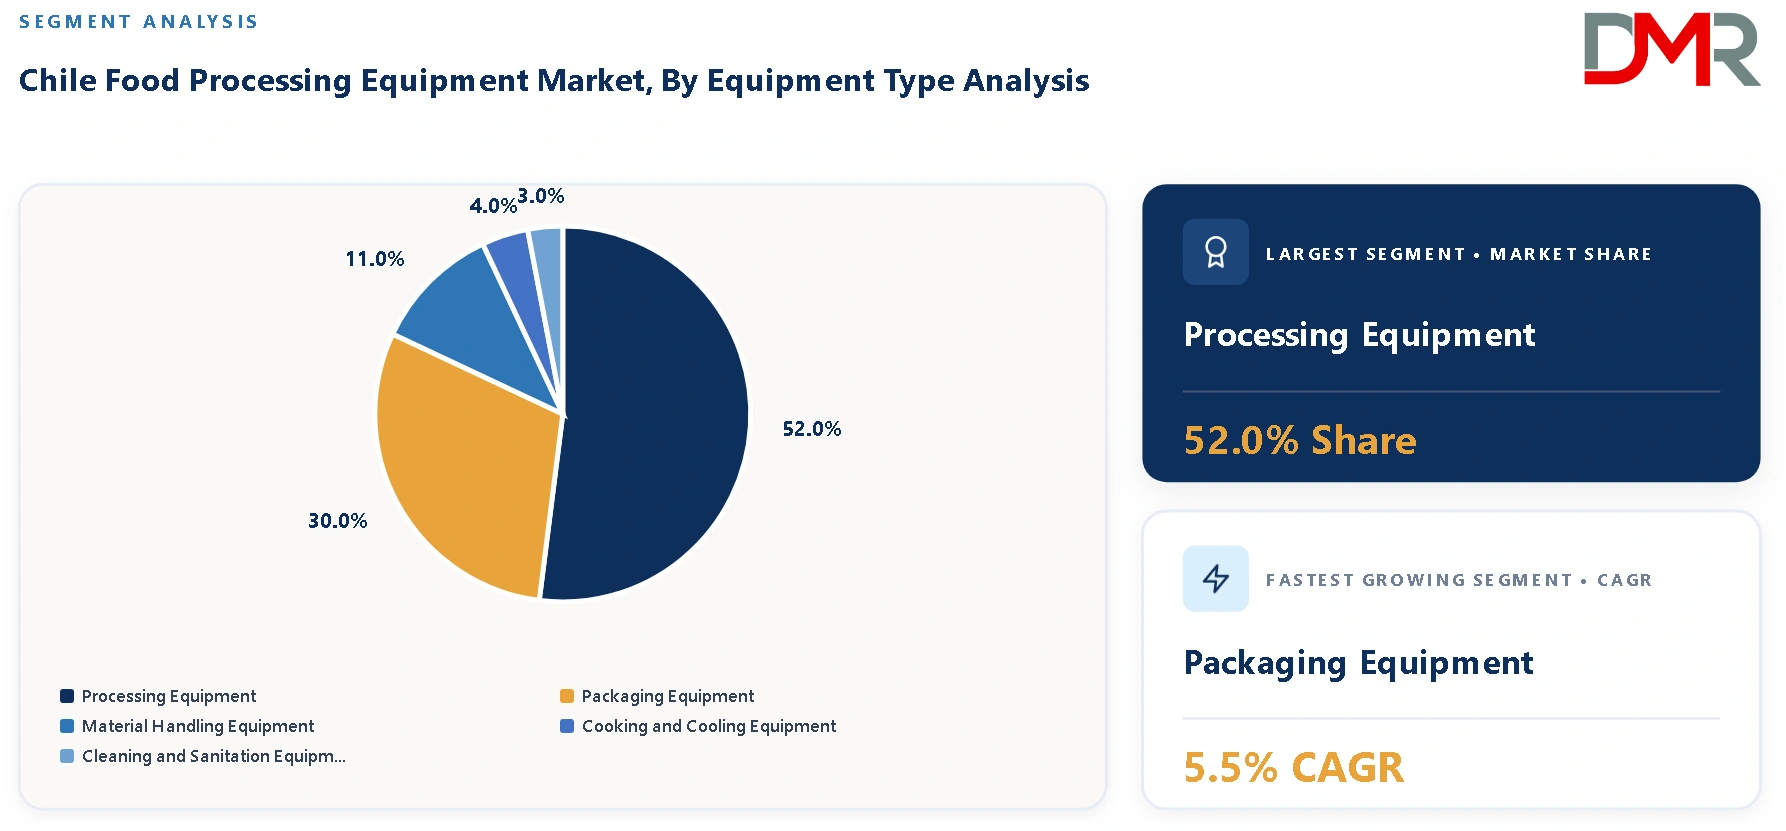Click the DMR logo
The width and height of the screenshot is (1786, 831).
[1671, 49]
